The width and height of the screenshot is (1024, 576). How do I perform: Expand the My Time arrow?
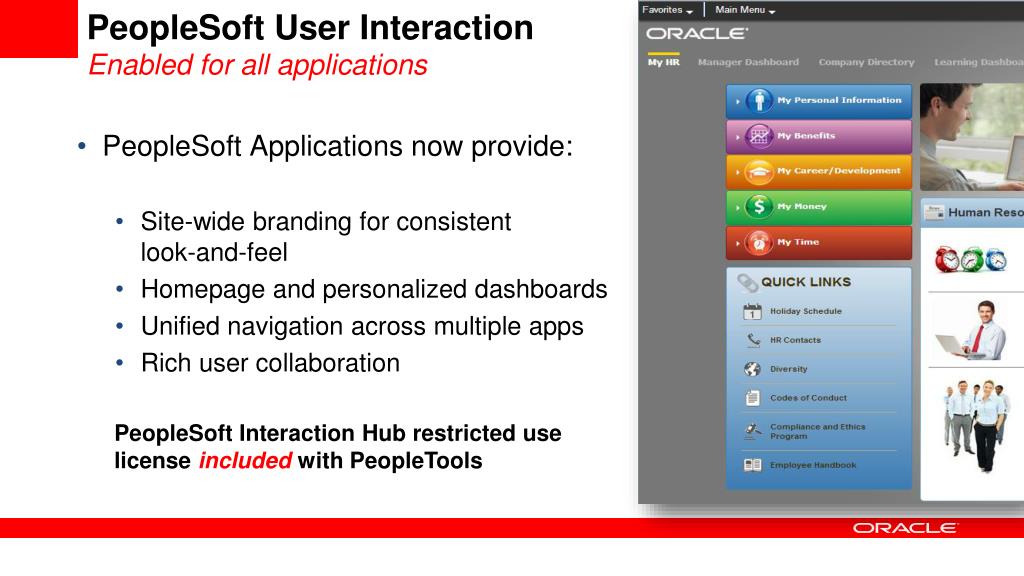(737, 243)
